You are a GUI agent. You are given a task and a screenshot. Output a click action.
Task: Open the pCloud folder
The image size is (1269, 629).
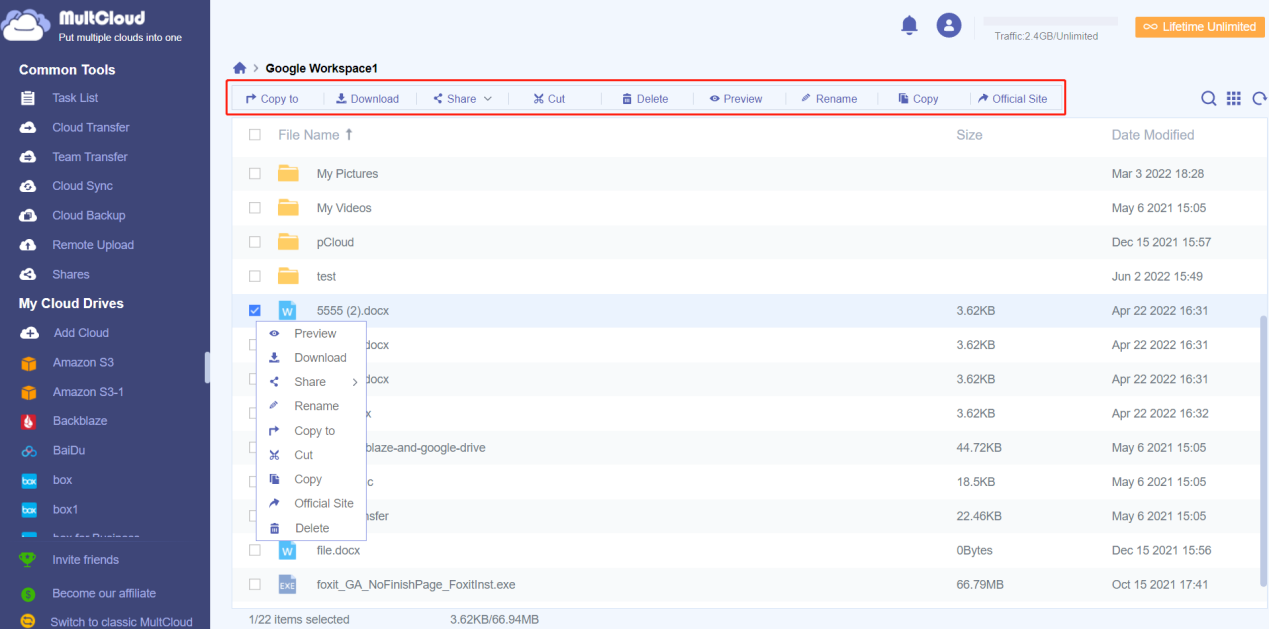[x=335, y=242]
